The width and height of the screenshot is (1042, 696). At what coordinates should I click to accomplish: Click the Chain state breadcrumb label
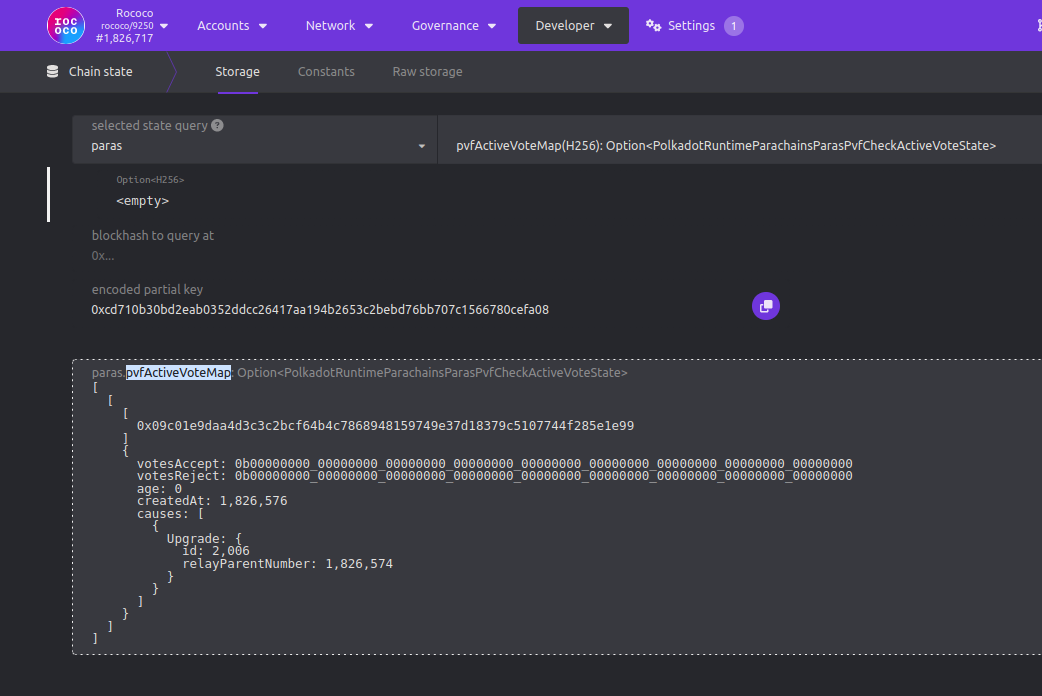click(100, 71)
